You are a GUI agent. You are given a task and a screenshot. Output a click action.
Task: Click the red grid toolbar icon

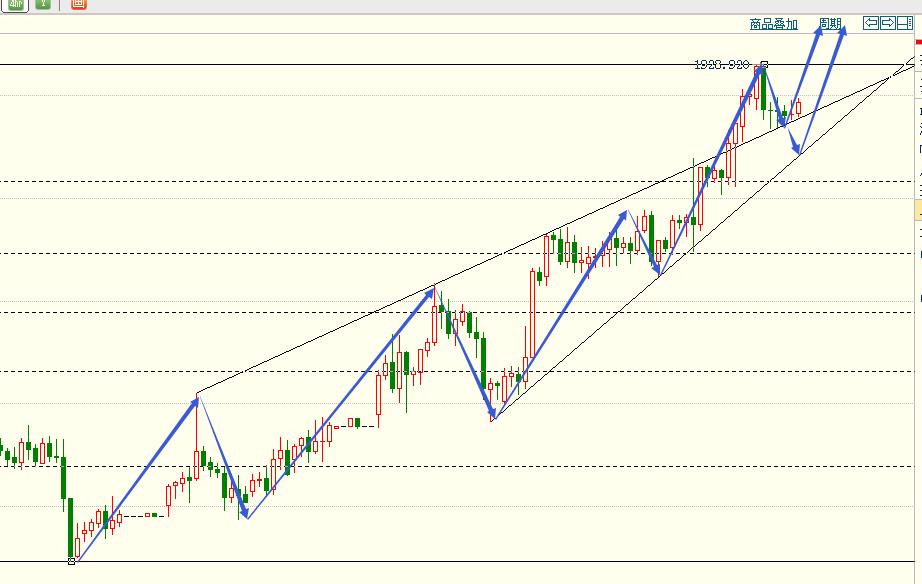pyautogui.click(x=79, y=4)
